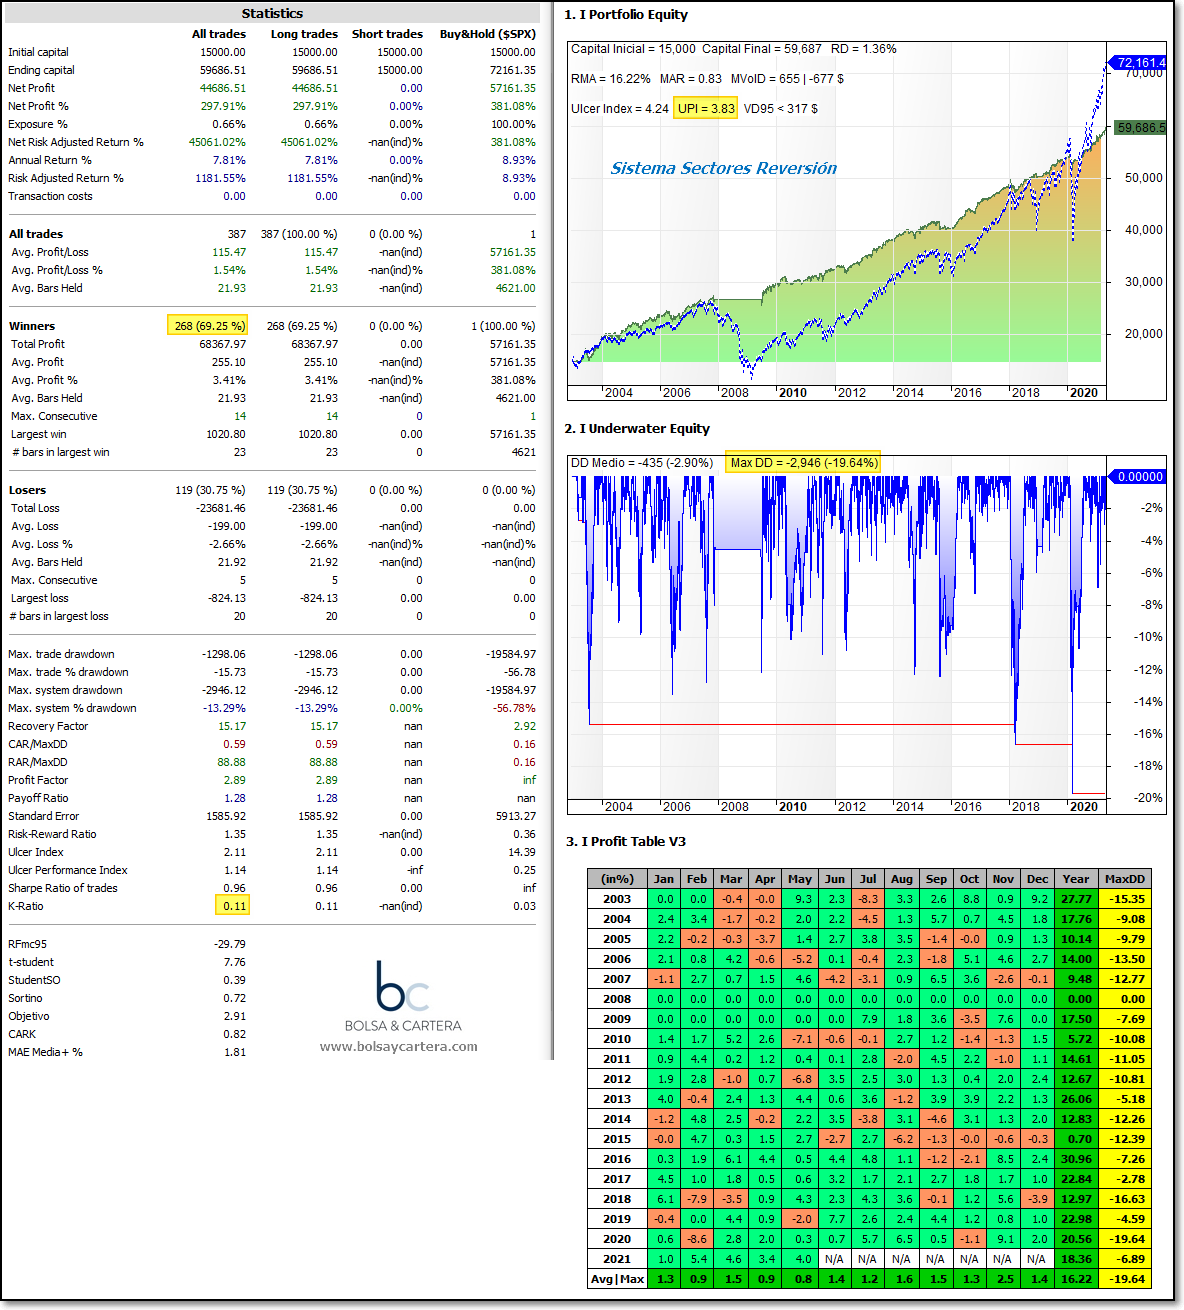The image size is (1184, 1310).
Task: Click the "Statistics" panel title
Action: (272, 13)
